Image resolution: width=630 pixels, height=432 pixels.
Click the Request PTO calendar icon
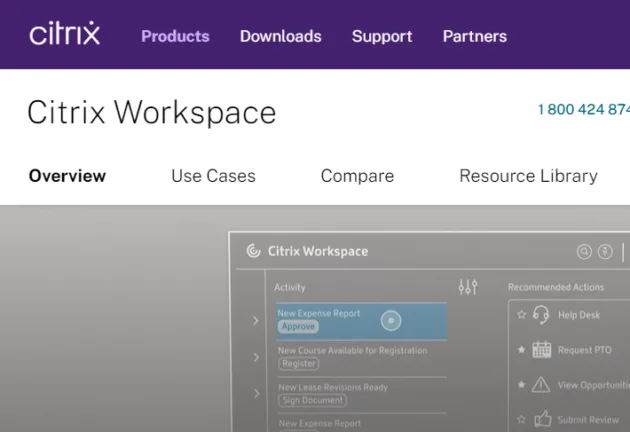click(x=542, y=350)
